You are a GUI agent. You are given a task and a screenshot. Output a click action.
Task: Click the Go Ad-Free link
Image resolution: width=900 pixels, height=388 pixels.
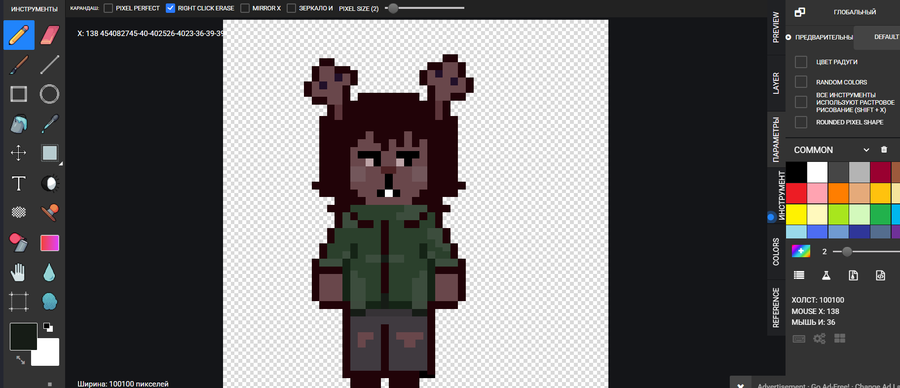click(x=832, y=386)
